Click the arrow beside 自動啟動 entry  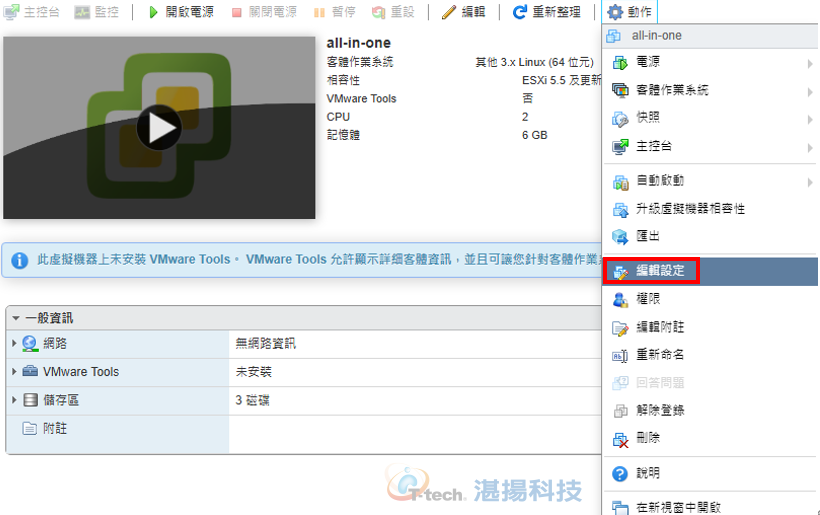(x=810, y=182)
